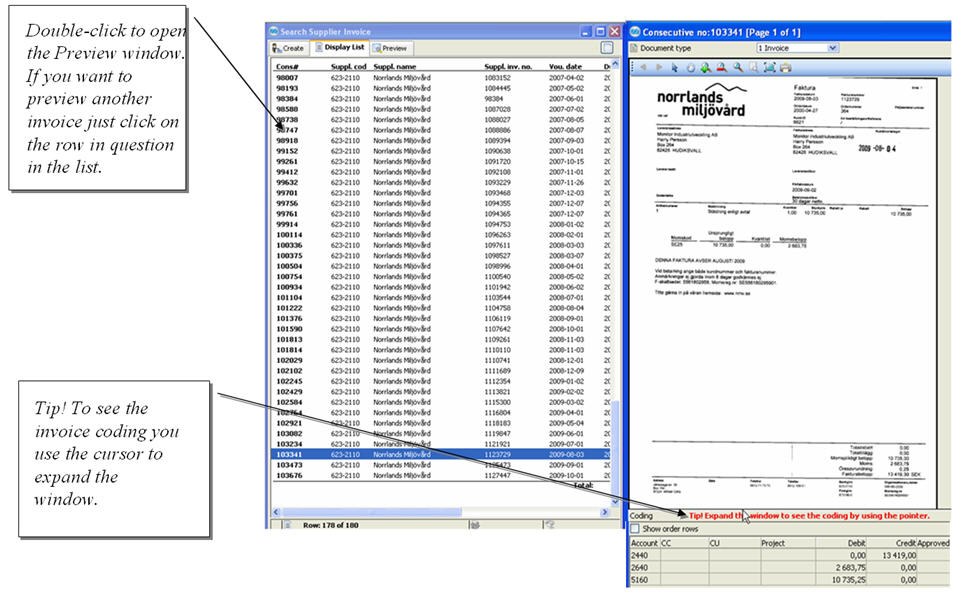Image resolution: width=956 pixels, height=593 pixels.
Task: Click the scanned Norrlands Miljövård invoice image
Action: pyautogui.click(x=785, y=291)
